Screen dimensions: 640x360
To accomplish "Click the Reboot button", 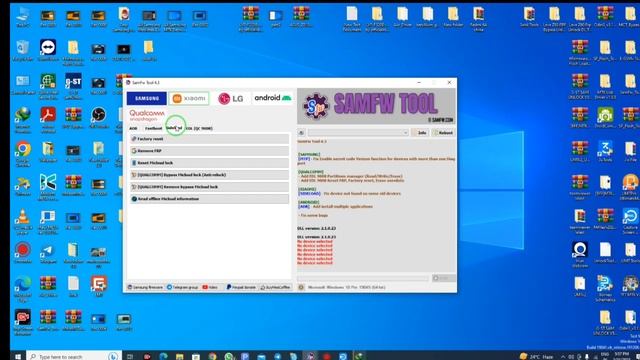I will tap(443, 133).
